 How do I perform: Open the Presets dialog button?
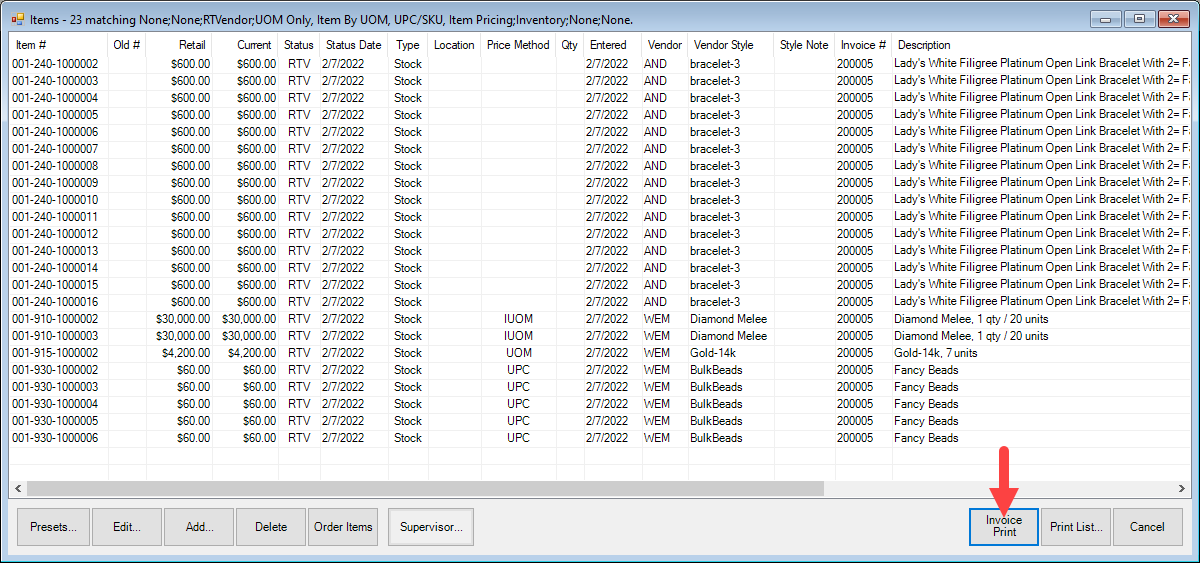pyautogui.click(x=53, y=527)
